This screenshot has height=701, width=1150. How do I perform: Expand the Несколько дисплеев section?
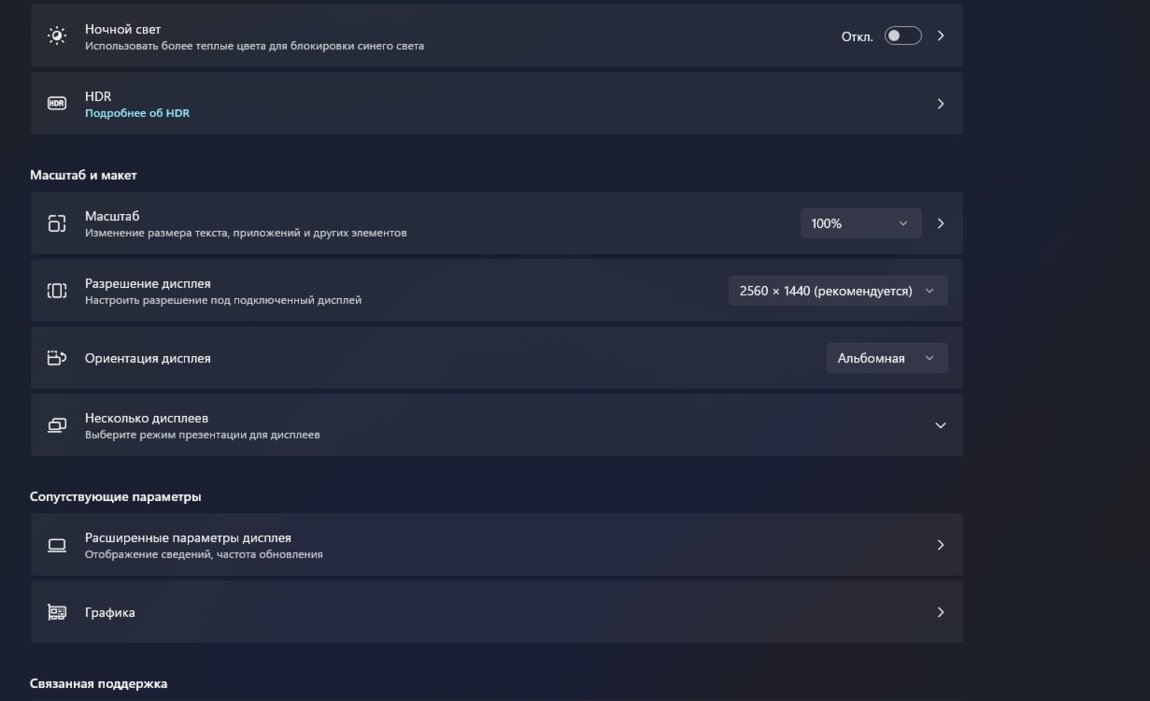coord(940,425)
